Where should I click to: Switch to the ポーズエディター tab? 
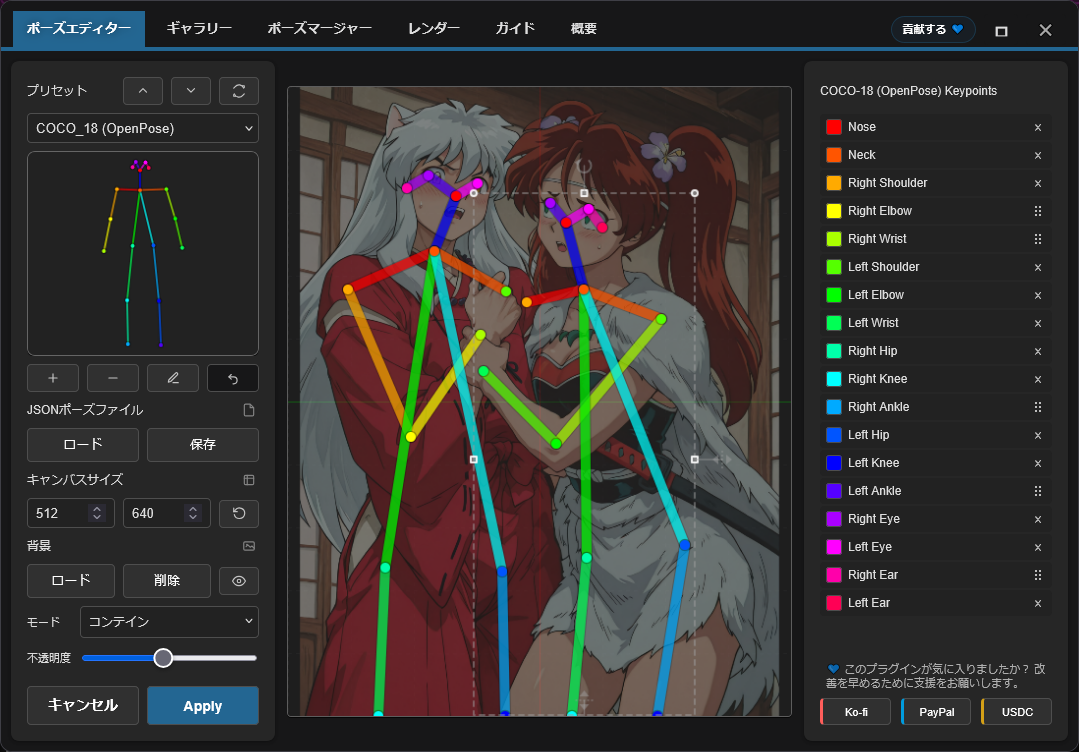click(78, 28)
